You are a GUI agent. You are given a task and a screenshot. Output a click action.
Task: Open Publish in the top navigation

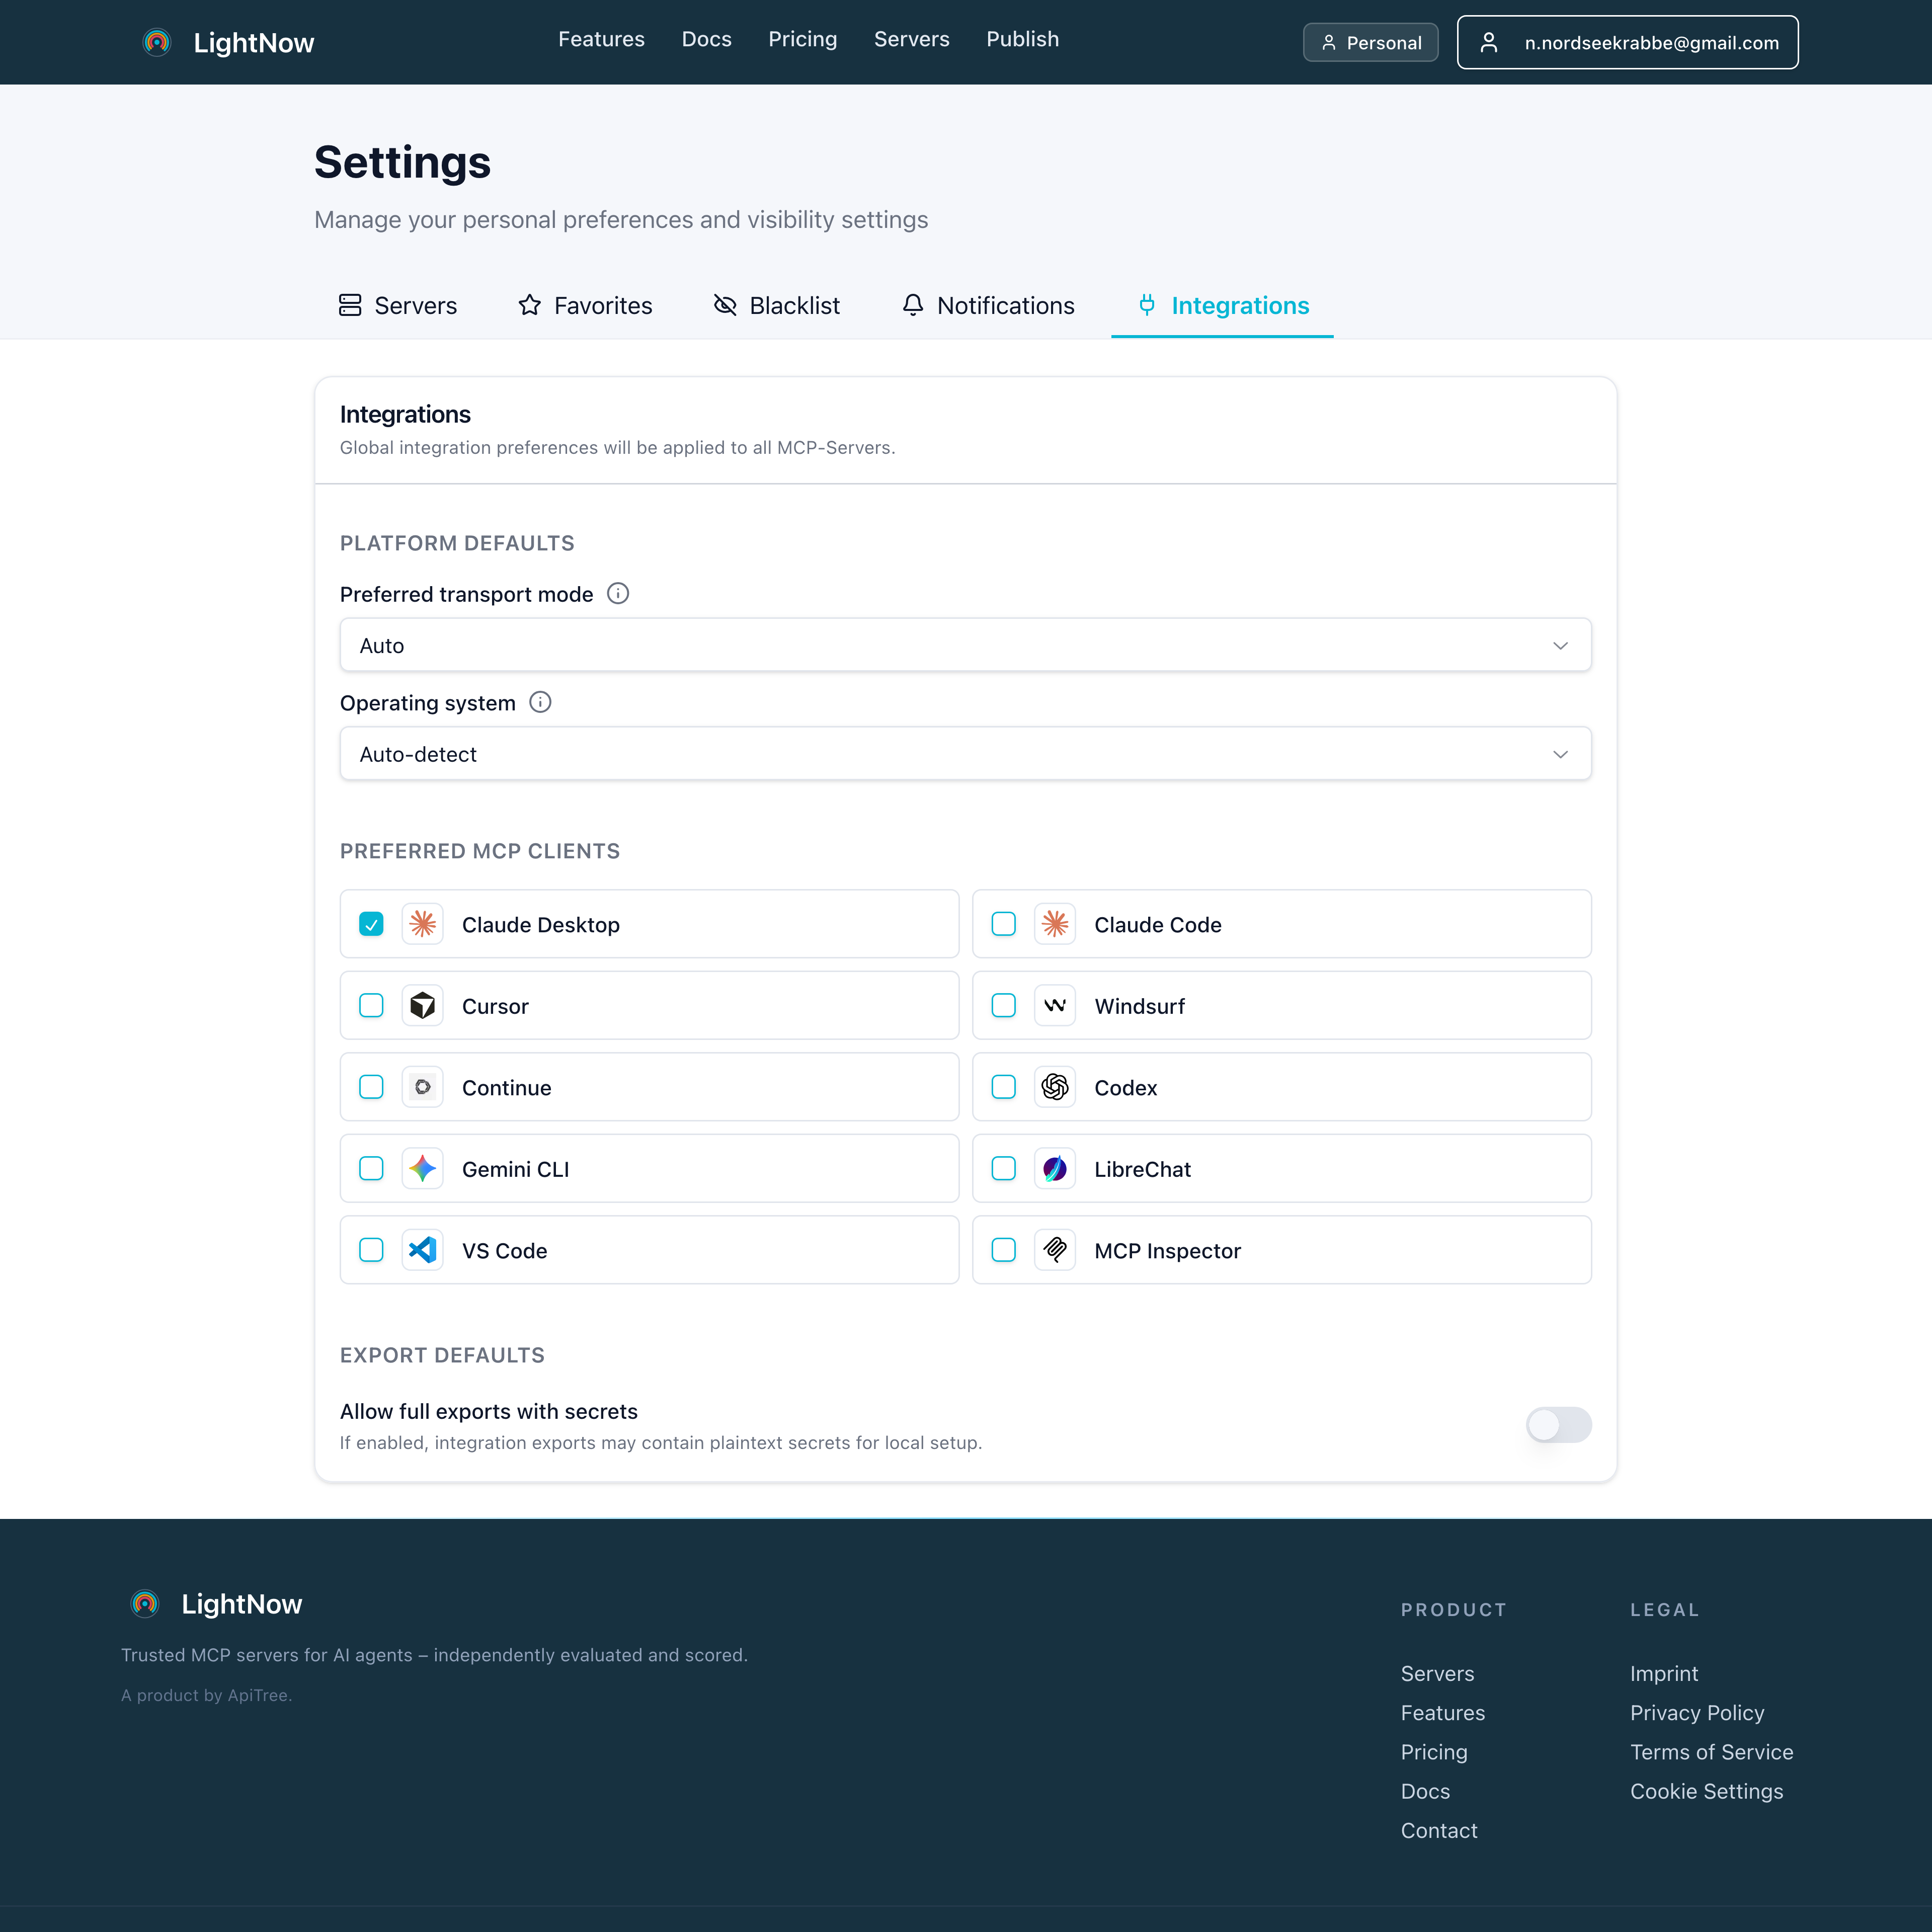point(1023,39)
